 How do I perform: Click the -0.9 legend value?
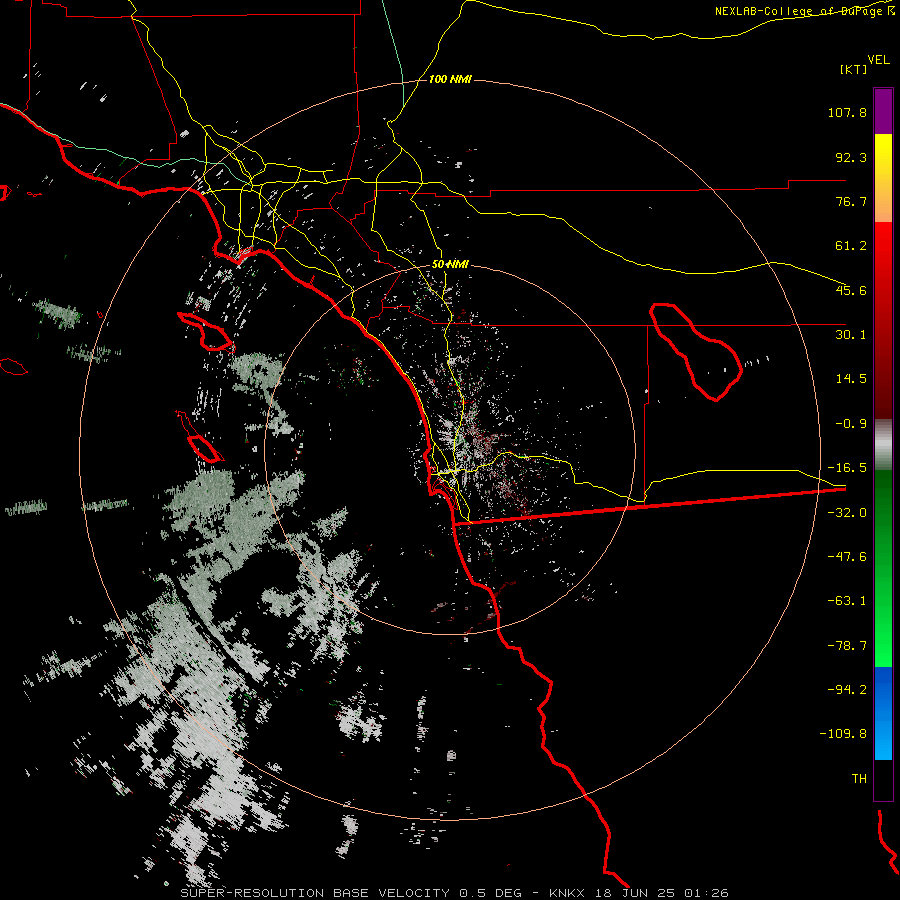851,424
